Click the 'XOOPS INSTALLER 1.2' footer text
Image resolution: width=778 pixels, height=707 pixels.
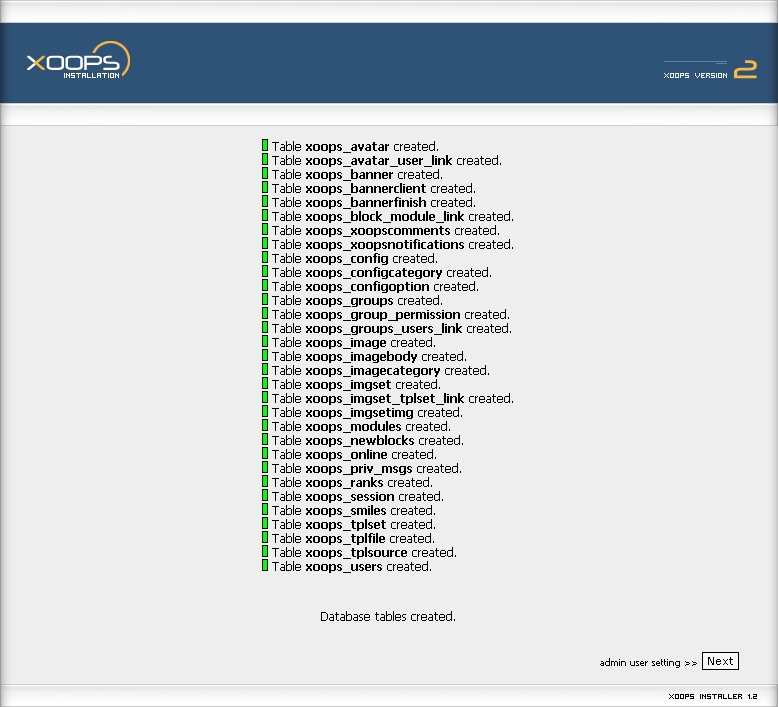point(713,696)
